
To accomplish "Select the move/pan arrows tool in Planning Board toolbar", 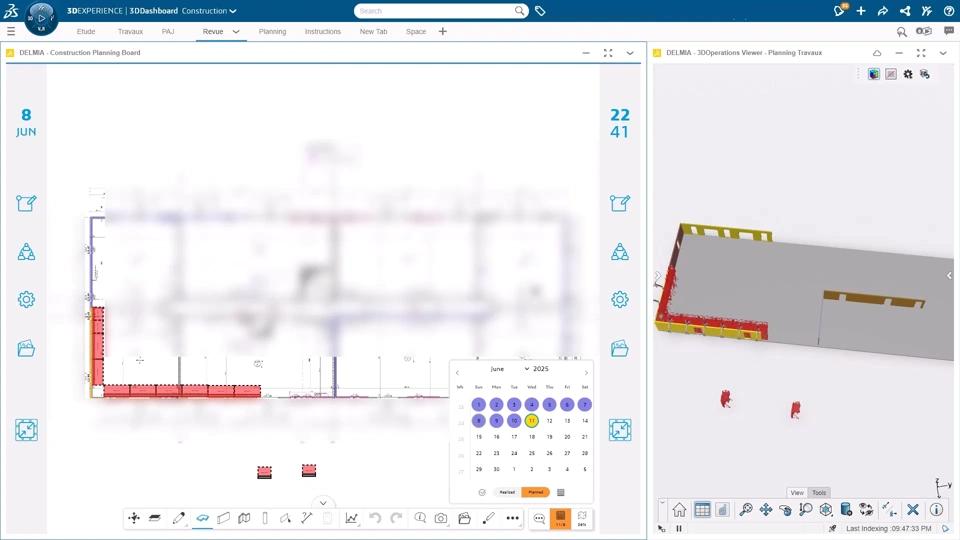I will (x=134, y=518).
